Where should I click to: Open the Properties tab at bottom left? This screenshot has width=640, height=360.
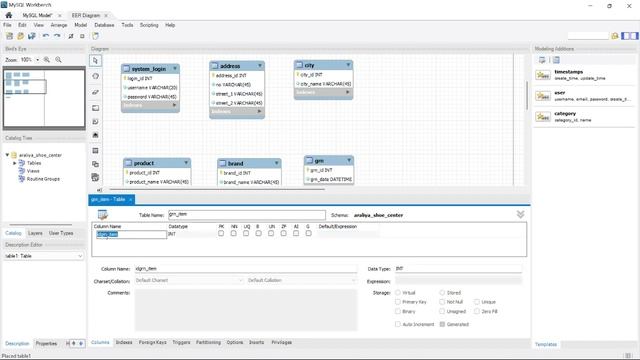pyautogui.click(x=46, y=343)
